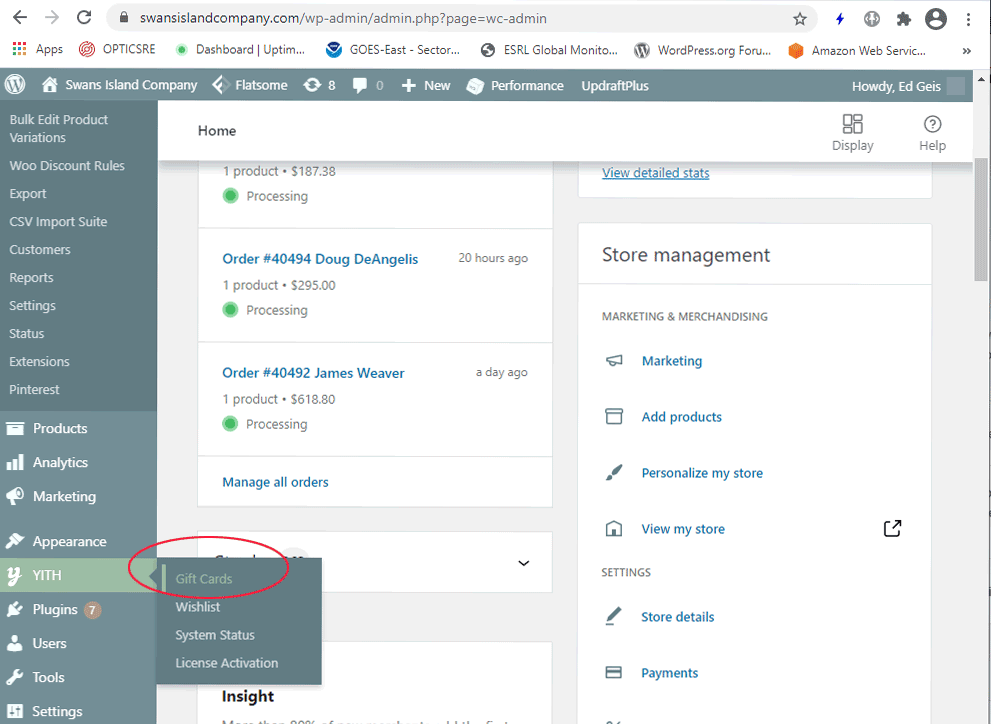Choose System Status in YITH flyout

(x=215, y=635)
